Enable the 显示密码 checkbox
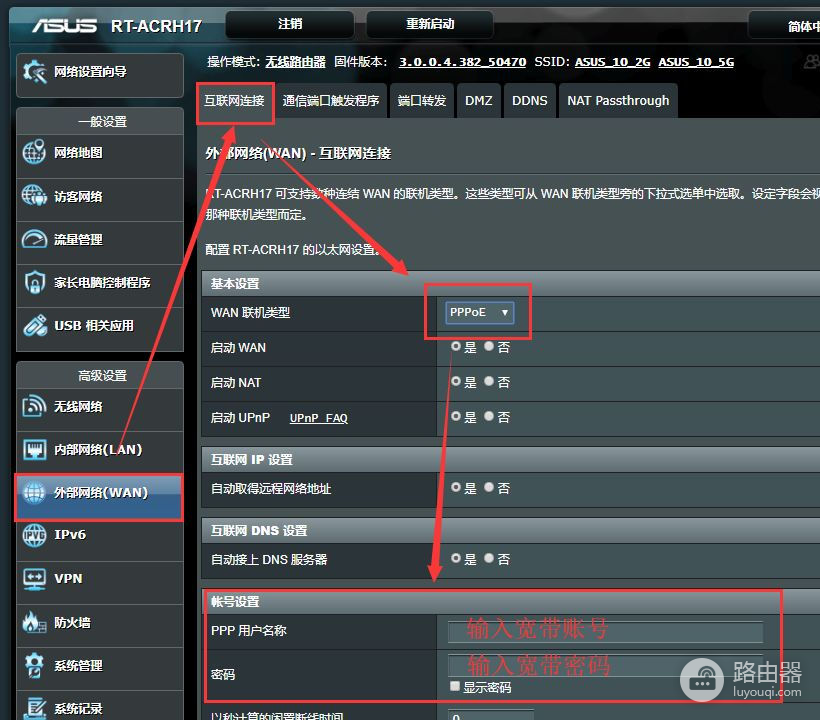 (454, 686)
